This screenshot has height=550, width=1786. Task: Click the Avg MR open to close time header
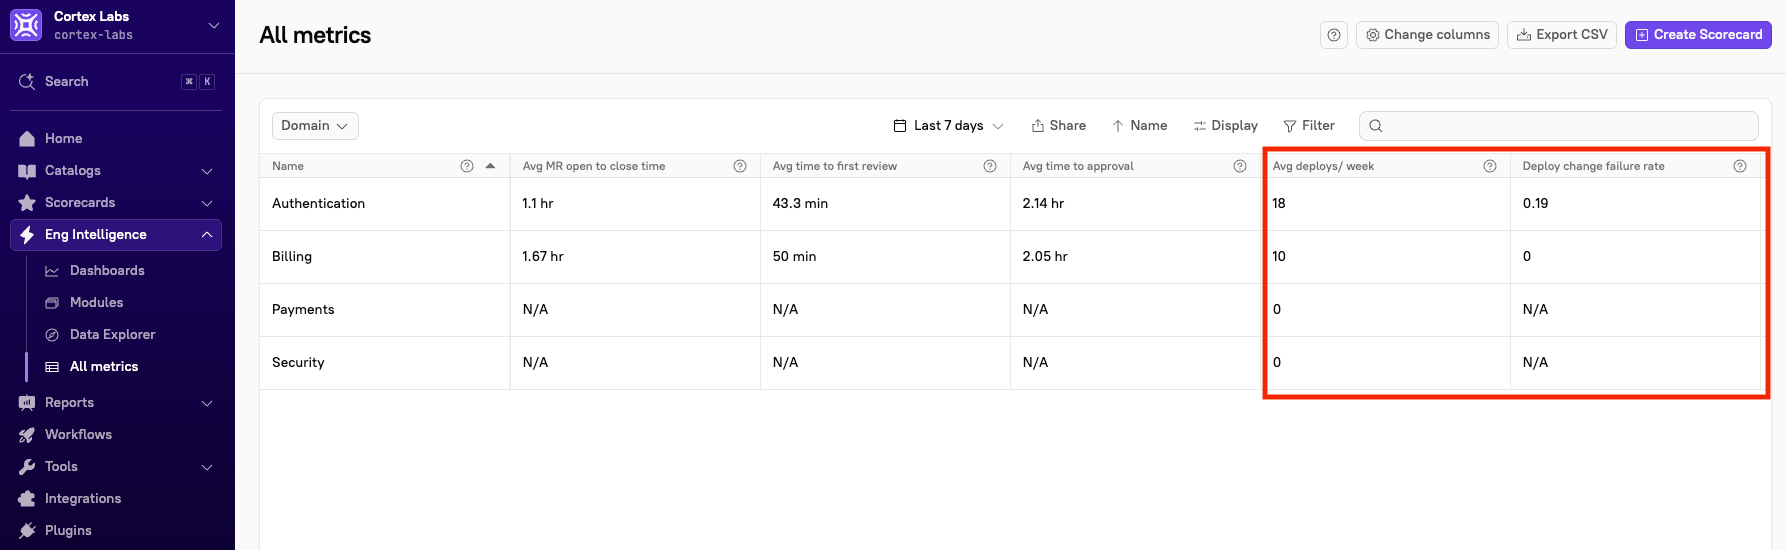pyautogui.click(x=594, y=166)
